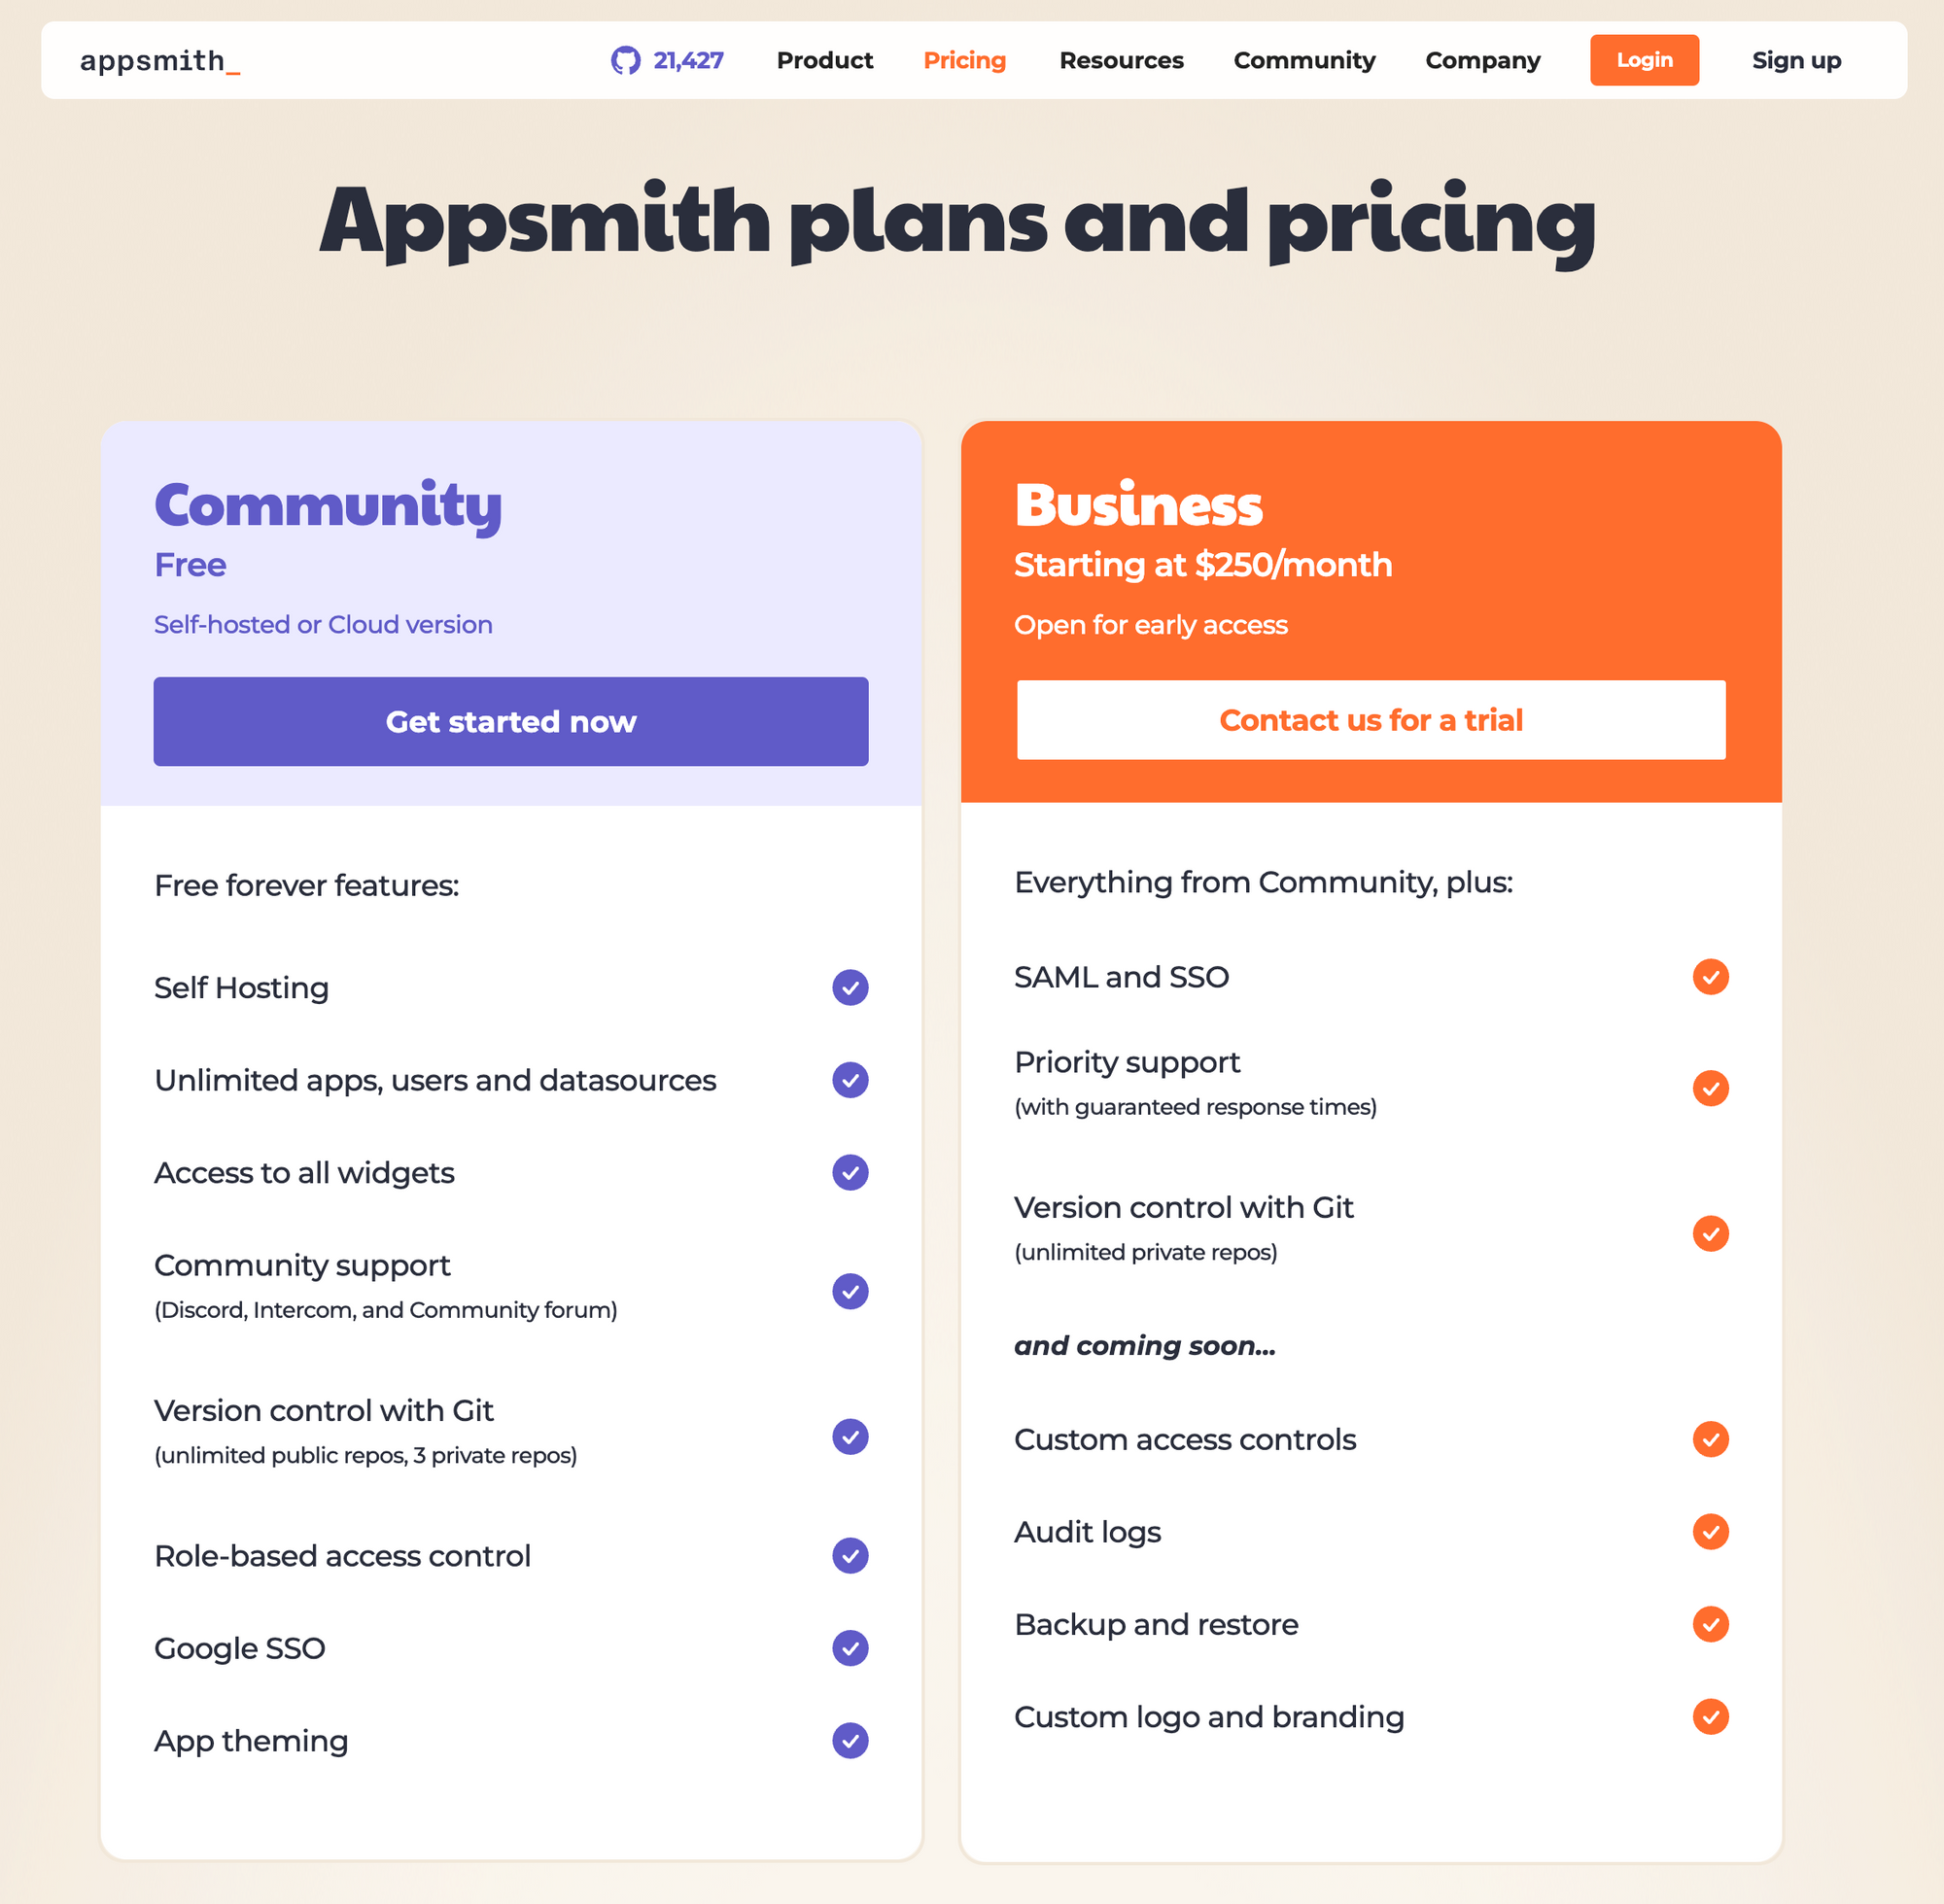Open the Community navigation menu

pos(1304,60)
